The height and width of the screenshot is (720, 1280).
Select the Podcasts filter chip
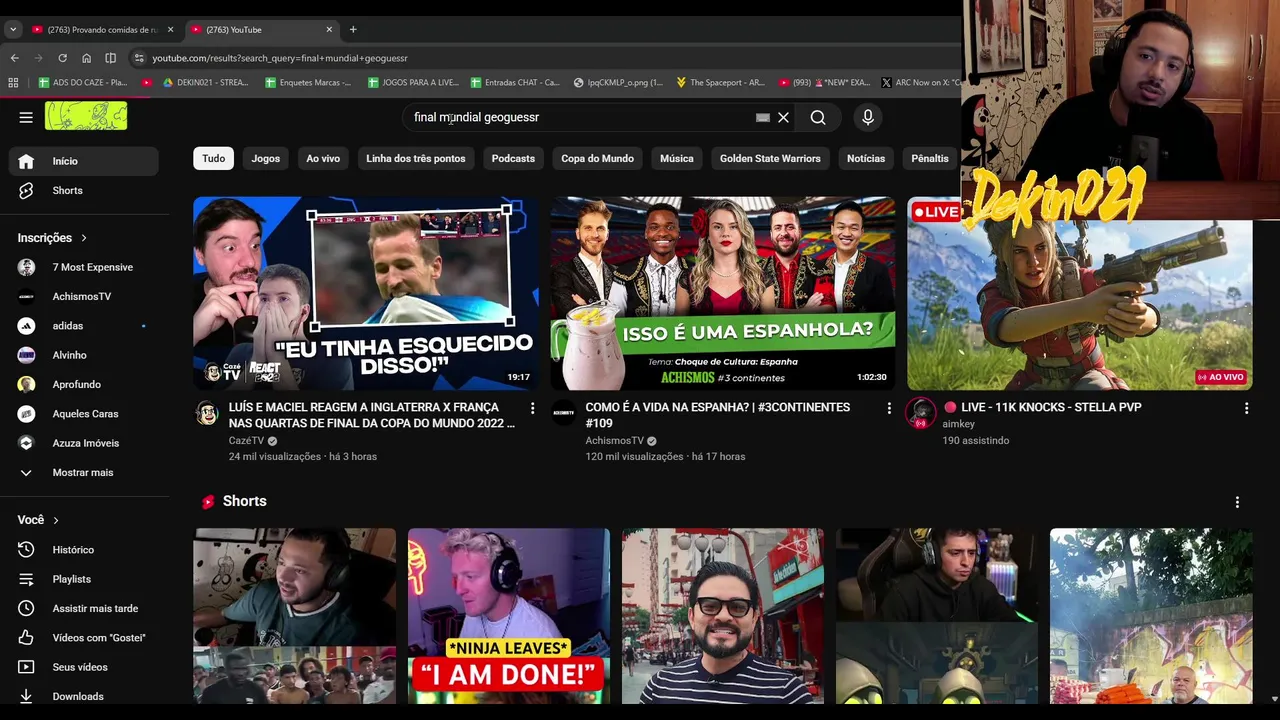pos(513,158)
